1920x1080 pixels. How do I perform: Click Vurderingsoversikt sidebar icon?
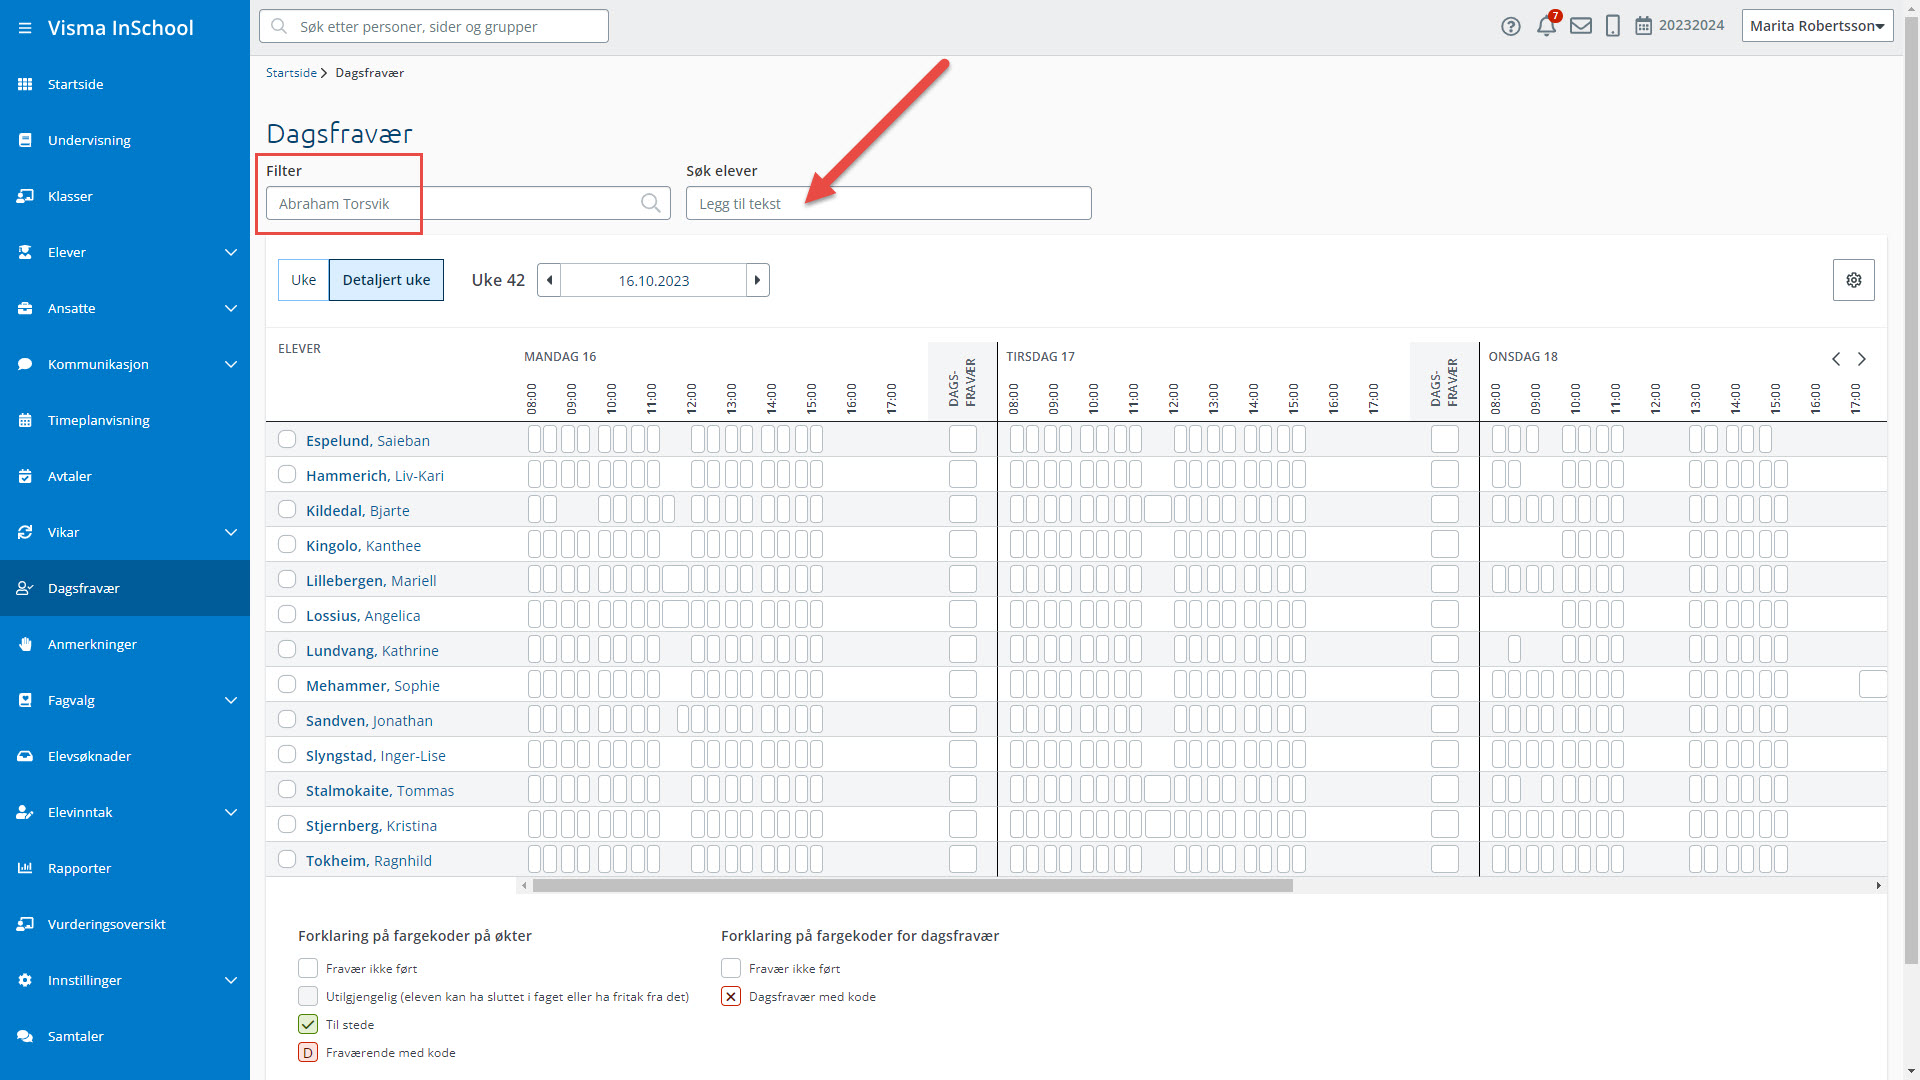pyautogui.click(x=25, y=924)
